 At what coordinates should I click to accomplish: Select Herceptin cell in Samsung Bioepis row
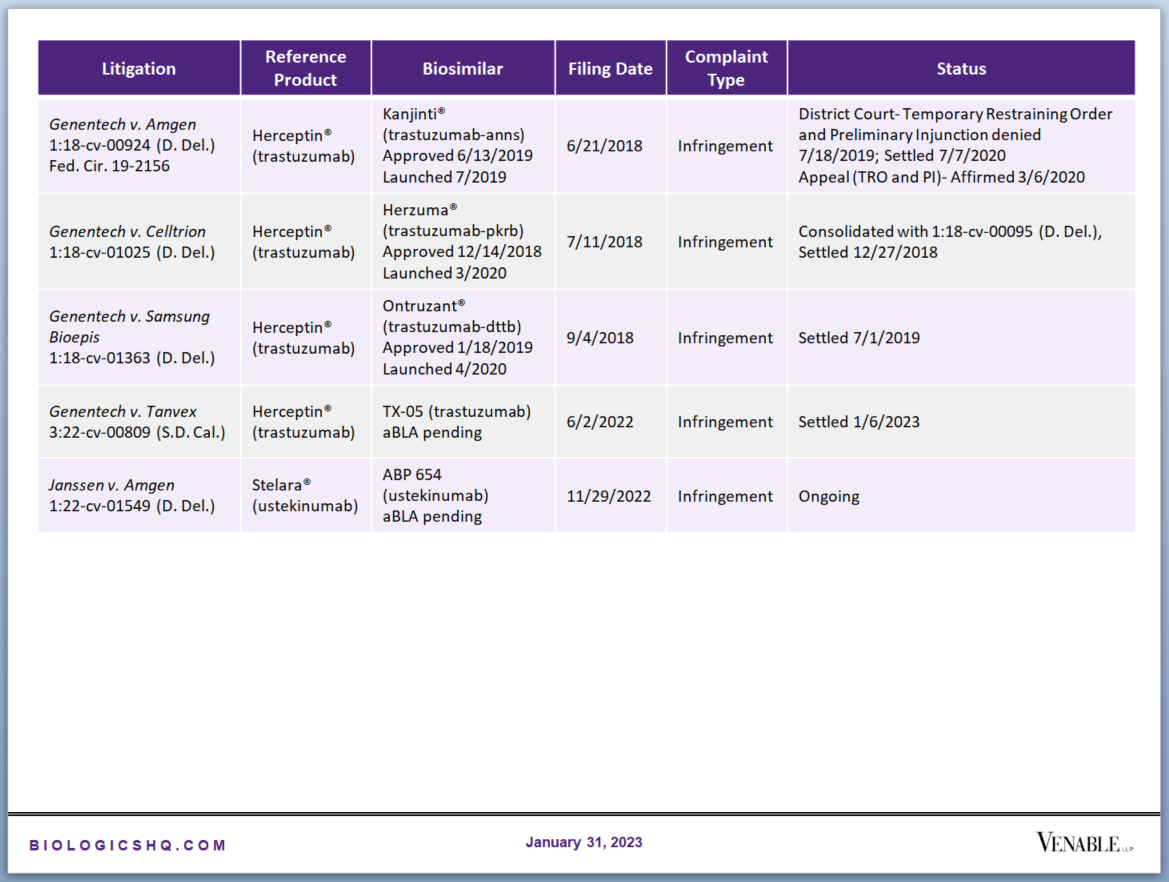click(x=306, y=337)
